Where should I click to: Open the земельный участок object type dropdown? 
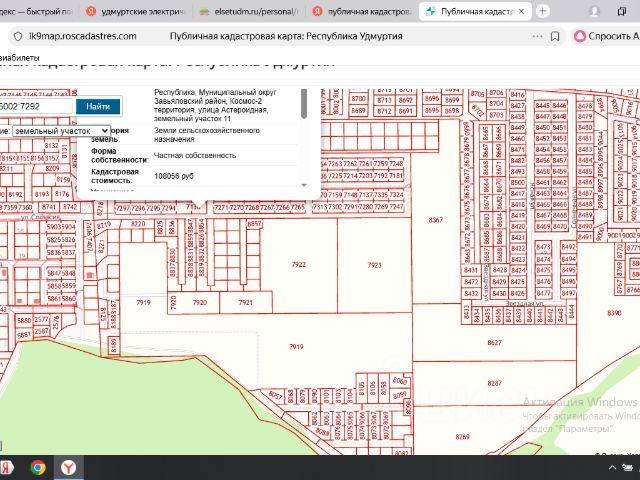(61, 131)
